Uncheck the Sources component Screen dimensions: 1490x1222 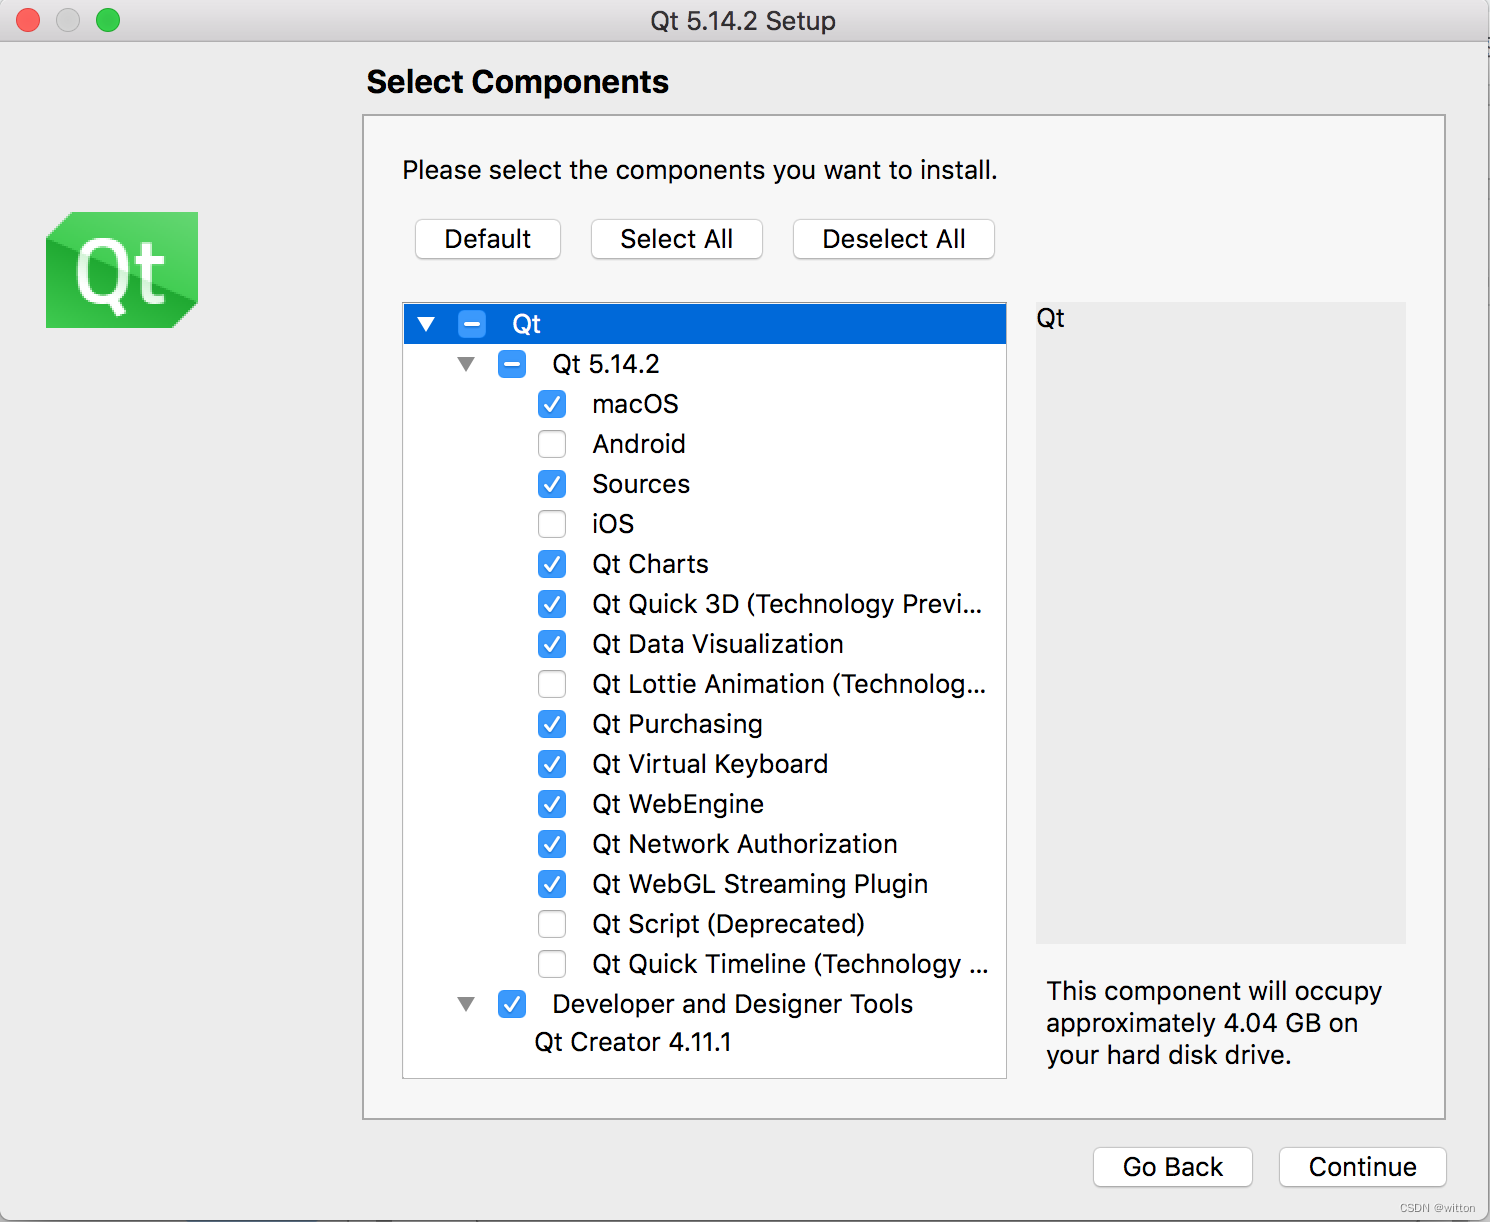(x=552, y=484)
